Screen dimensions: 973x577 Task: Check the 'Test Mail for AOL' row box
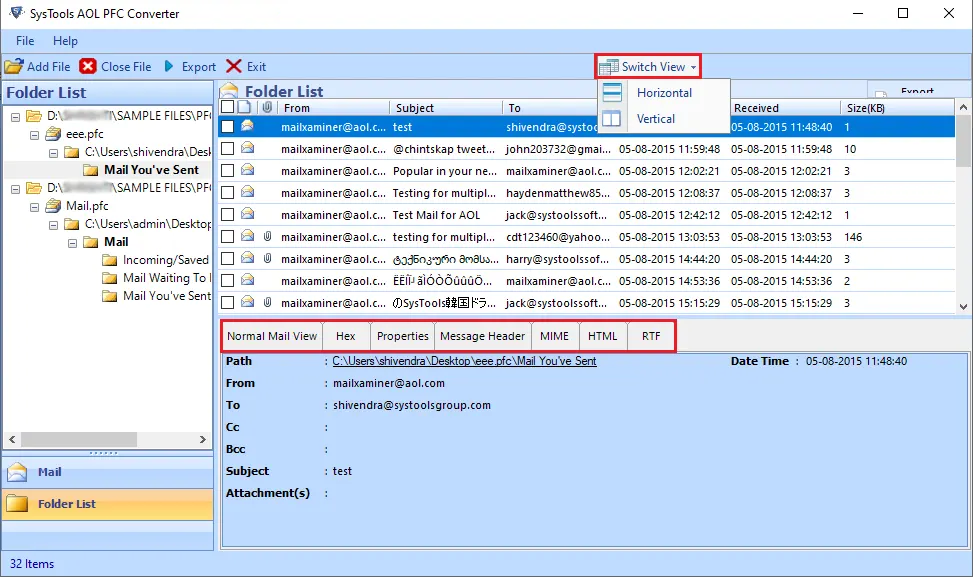point(228,215)
